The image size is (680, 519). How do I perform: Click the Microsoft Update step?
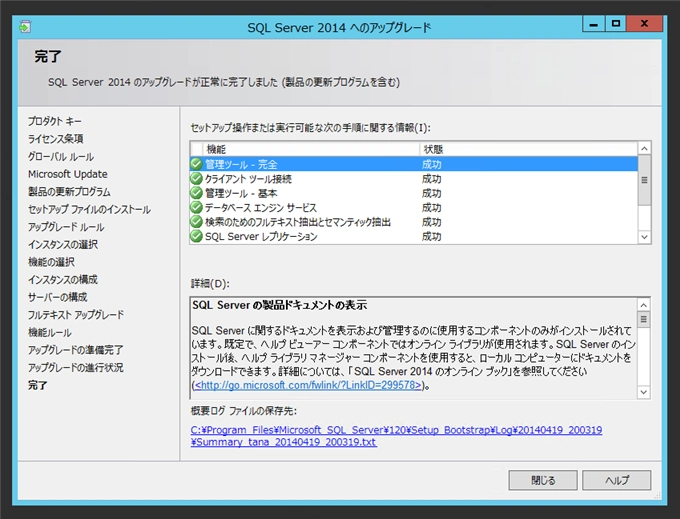(68, 174)
